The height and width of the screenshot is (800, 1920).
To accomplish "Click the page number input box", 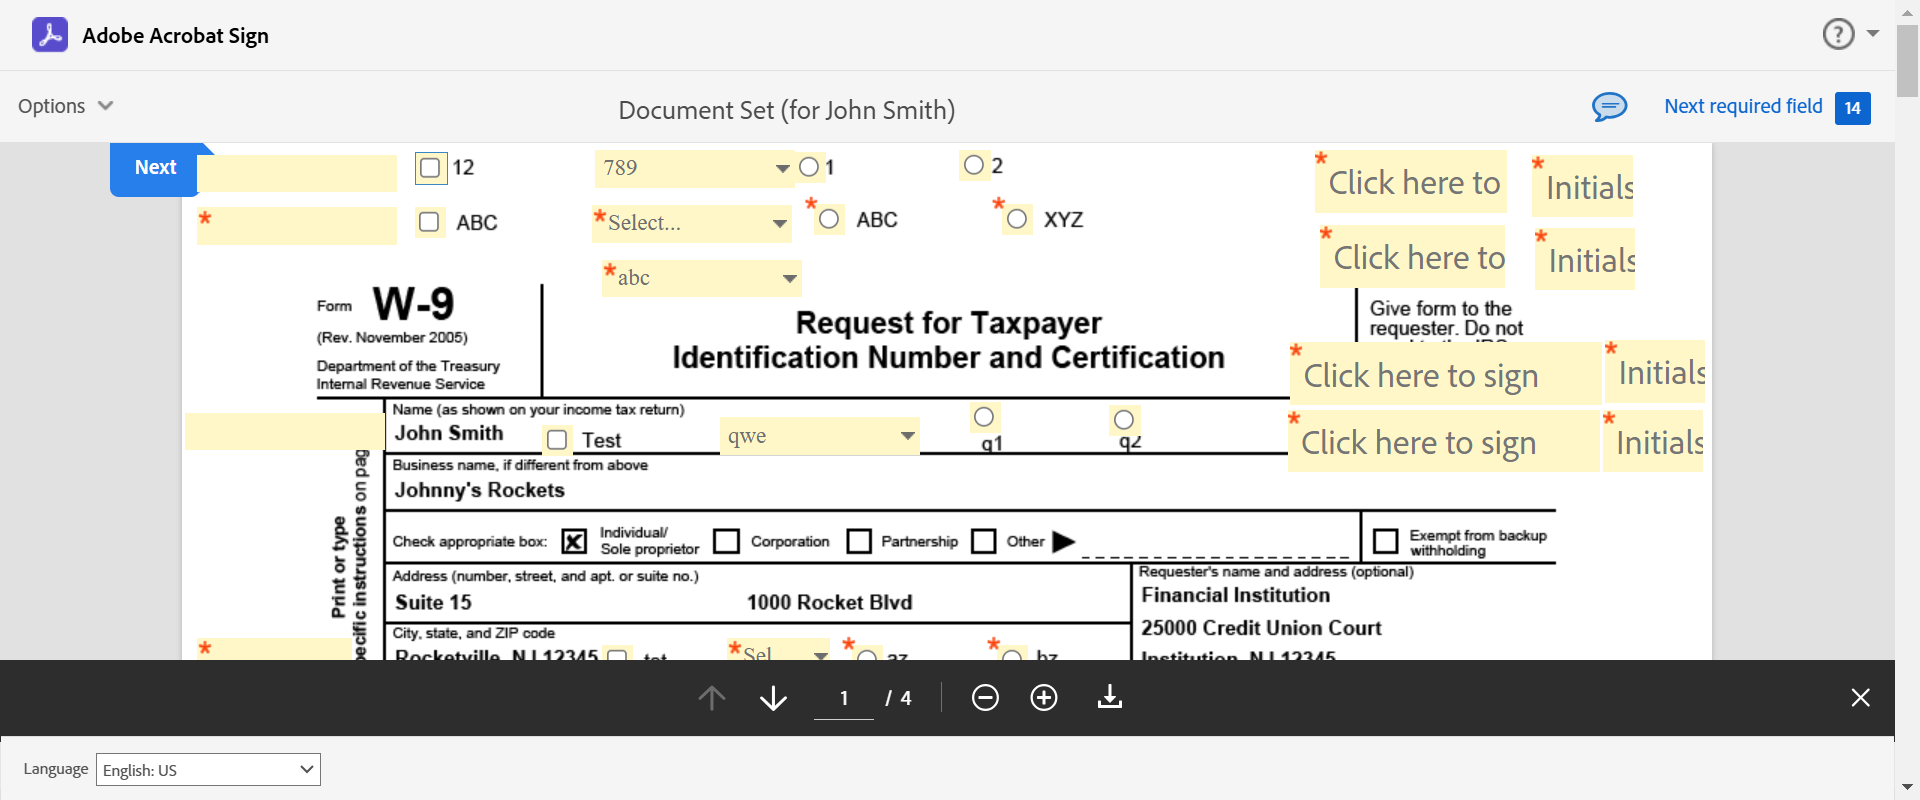I will pos(844,698).
